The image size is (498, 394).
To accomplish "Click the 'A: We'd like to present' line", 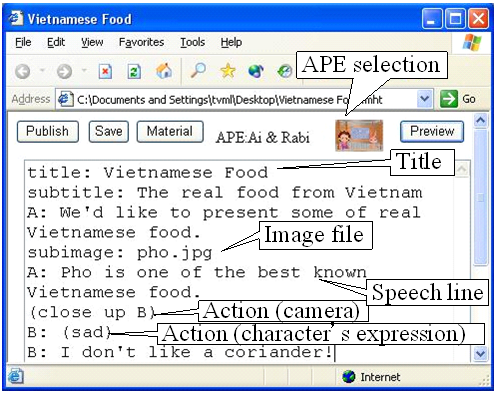I will click(x=224, y=212).
